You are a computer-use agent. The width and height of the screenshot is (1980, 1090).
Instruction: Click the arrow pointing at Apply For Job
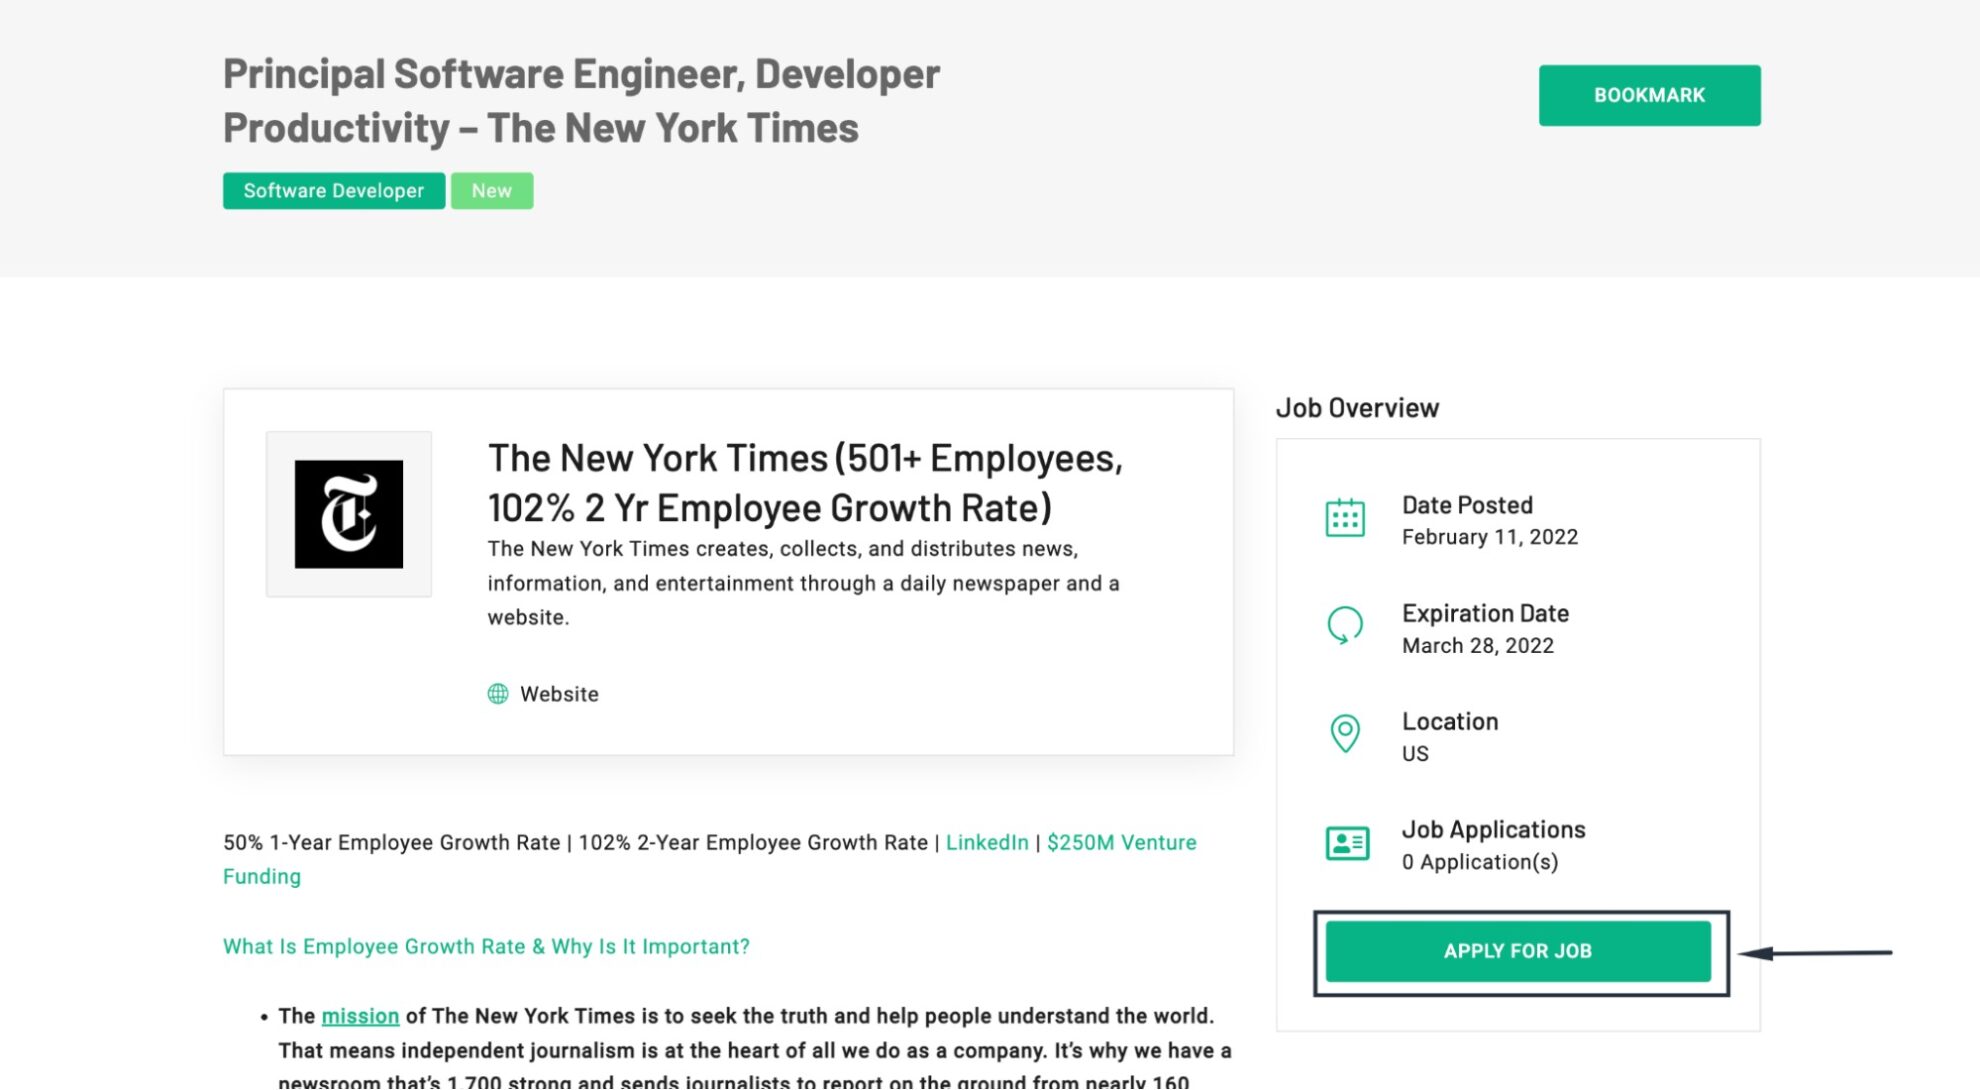(x=1810, y=952)
